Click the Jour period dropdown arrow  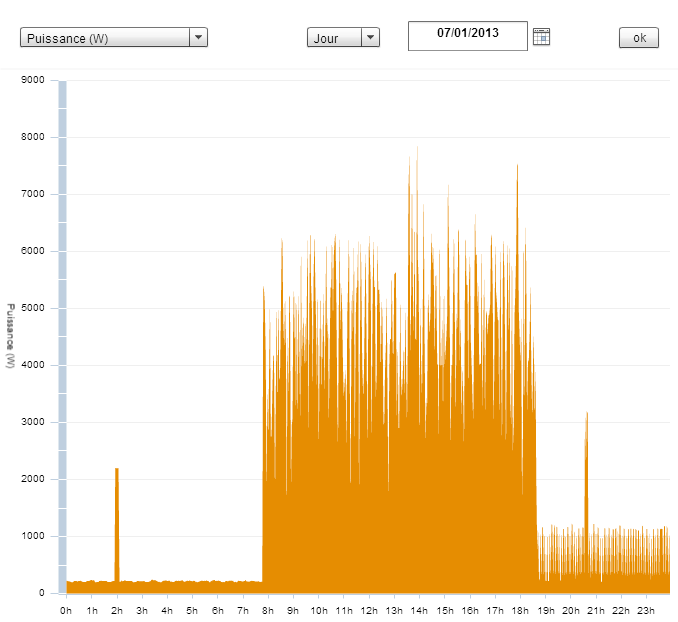371,38
